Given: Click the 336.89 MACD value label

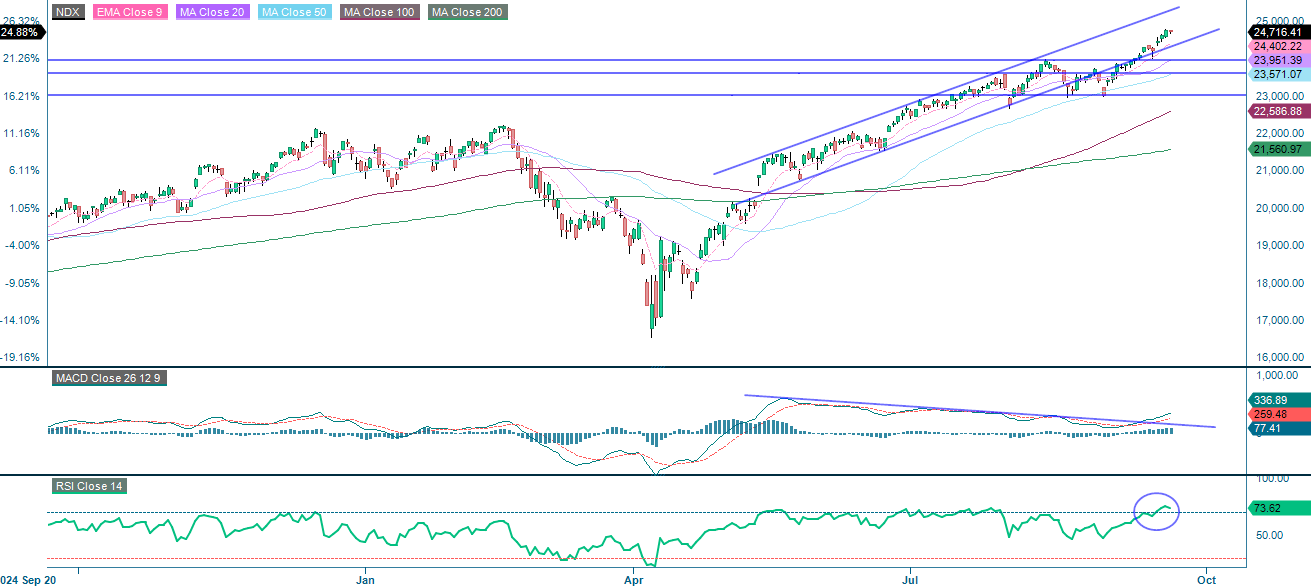Looking at the screenshot, I should coord(1270,399).
